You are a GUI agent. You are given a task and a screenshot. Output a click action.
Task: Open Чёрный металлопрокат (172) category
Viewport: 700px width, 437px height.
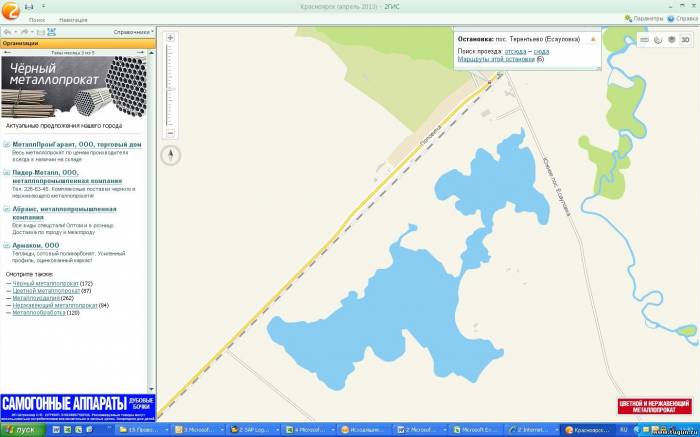click(46, 283)
